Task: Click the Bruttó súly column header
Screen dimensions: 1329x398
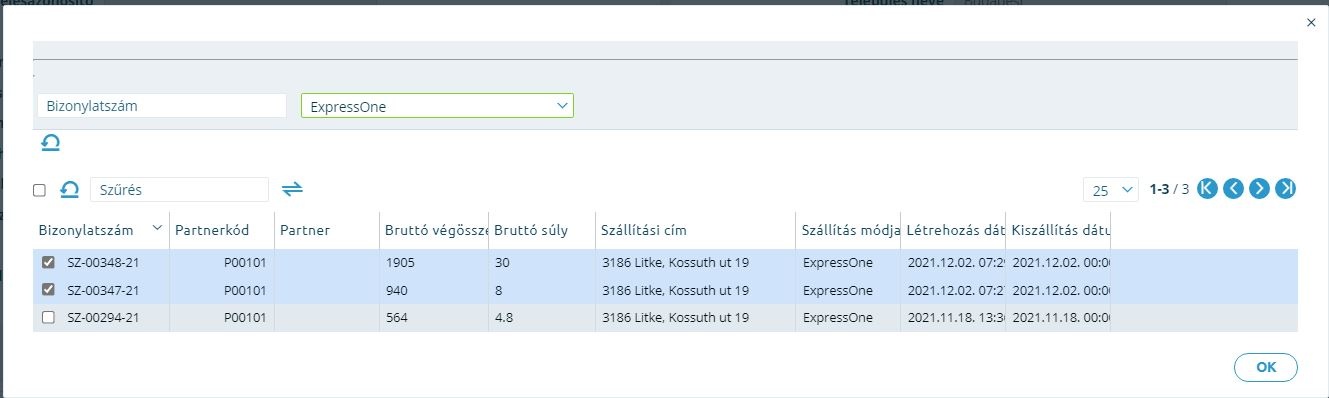Action: tap(531, 230)
